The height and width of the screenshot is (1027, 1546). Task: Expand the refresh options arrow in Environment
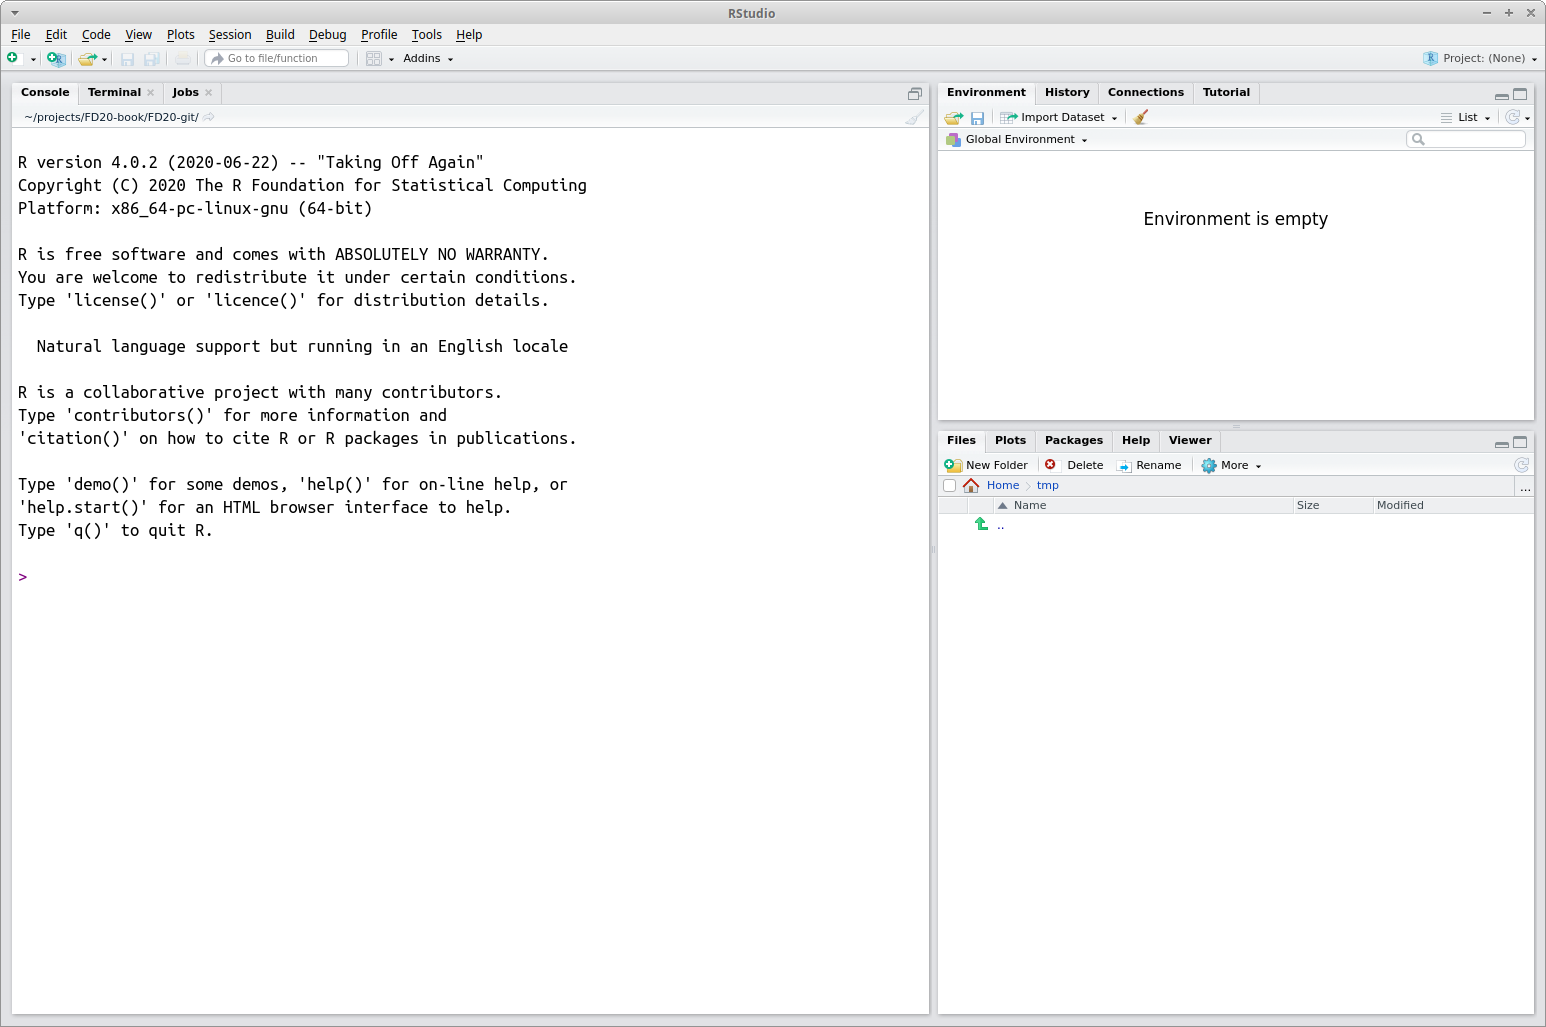1527,118
